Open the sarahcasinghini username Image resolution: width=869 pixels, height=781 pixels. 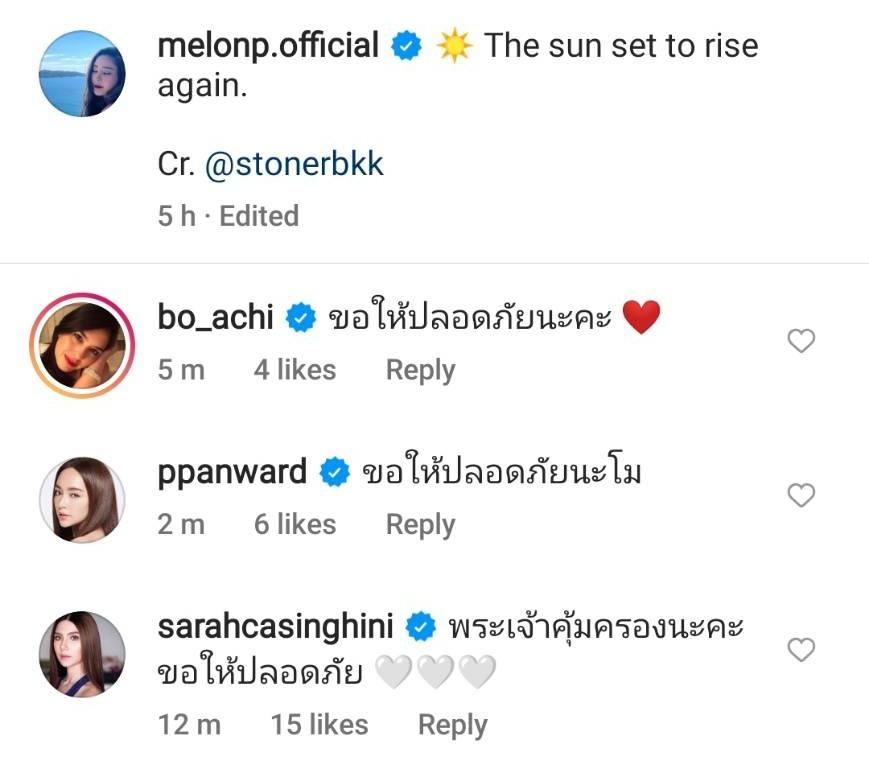pyautogui.click(x=279, y=626)
